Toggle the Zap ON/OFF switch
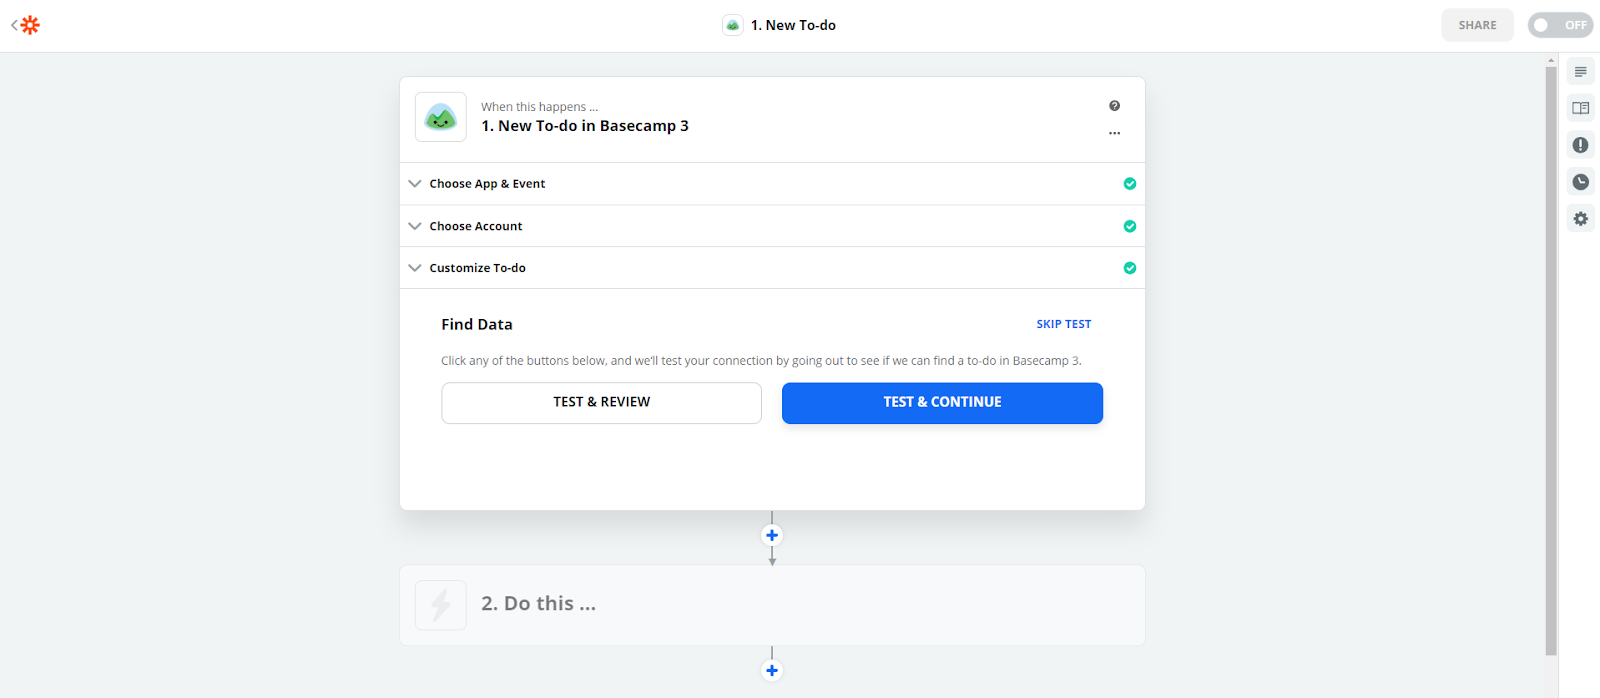1600x698 pixels. click(x=1560, y=25)
